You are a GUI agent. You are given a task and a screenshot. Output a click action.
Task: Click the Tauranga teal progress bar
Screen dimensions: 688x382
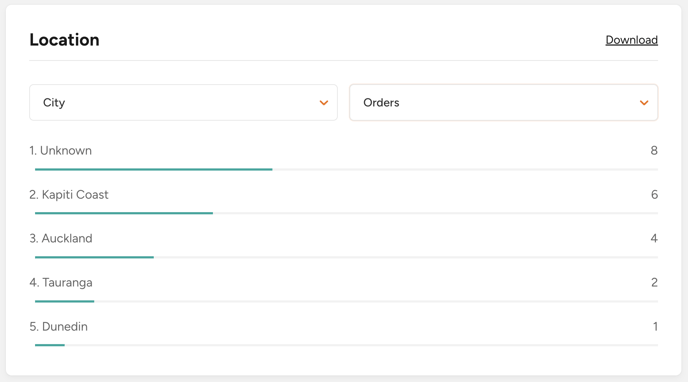tap(64, 301)
